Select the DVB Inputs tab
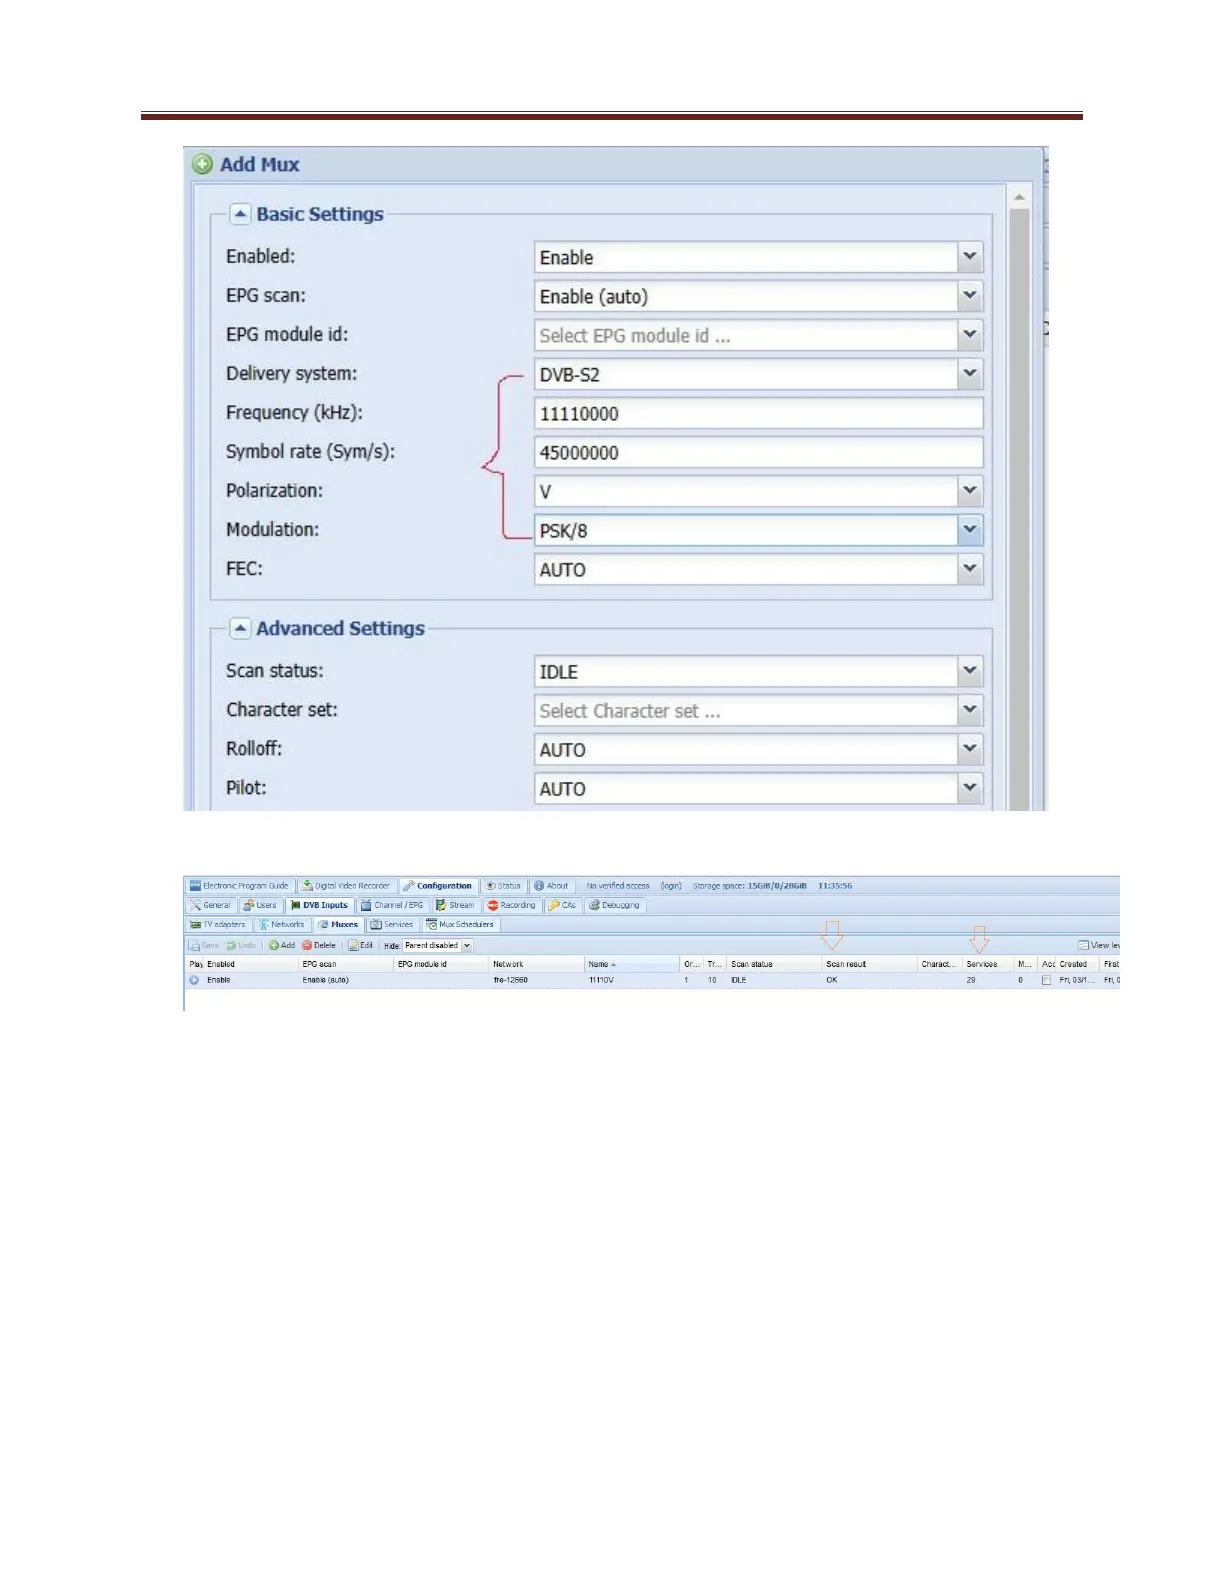 pos(320,905)
